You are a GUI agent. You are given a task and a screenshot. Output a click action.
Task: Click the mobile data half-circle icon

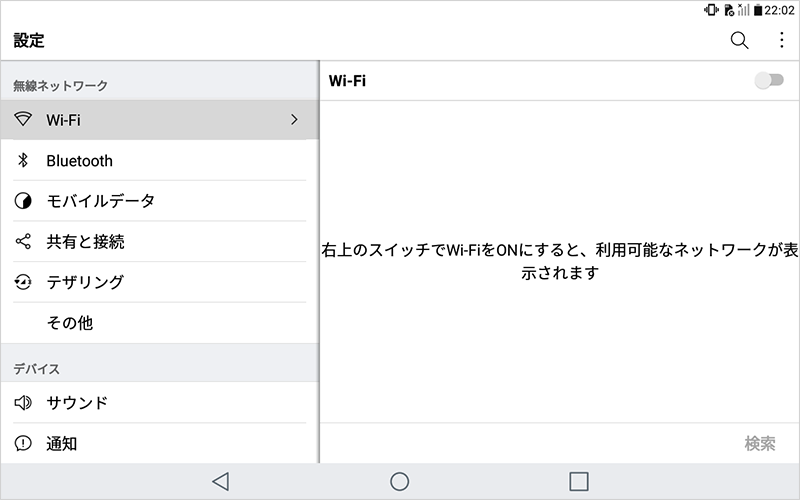[23, 201]
